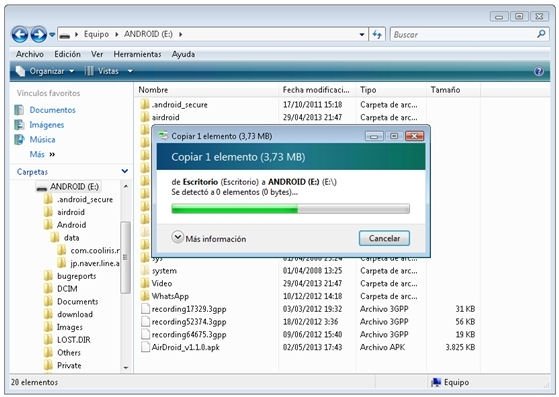Sort by Fecha modificación column header
559x397 pixels.
[x=316, y=90]
